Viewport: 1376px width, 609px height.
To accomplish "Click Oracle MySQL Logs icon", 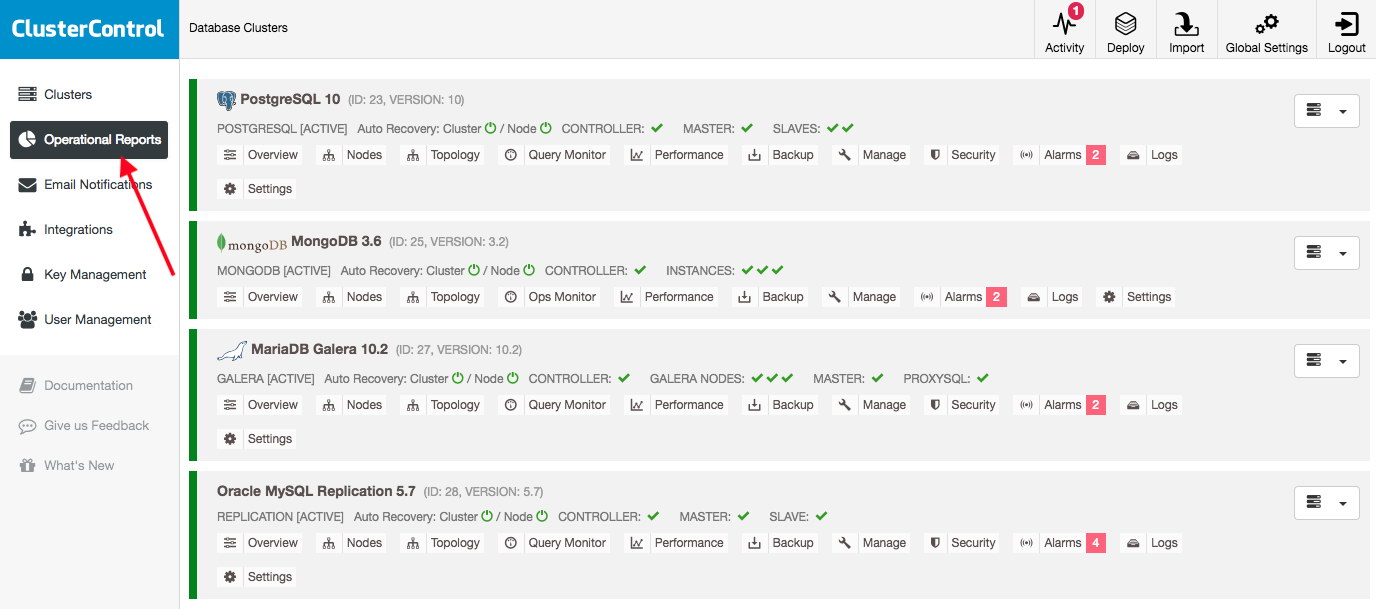I will 1133,543.
